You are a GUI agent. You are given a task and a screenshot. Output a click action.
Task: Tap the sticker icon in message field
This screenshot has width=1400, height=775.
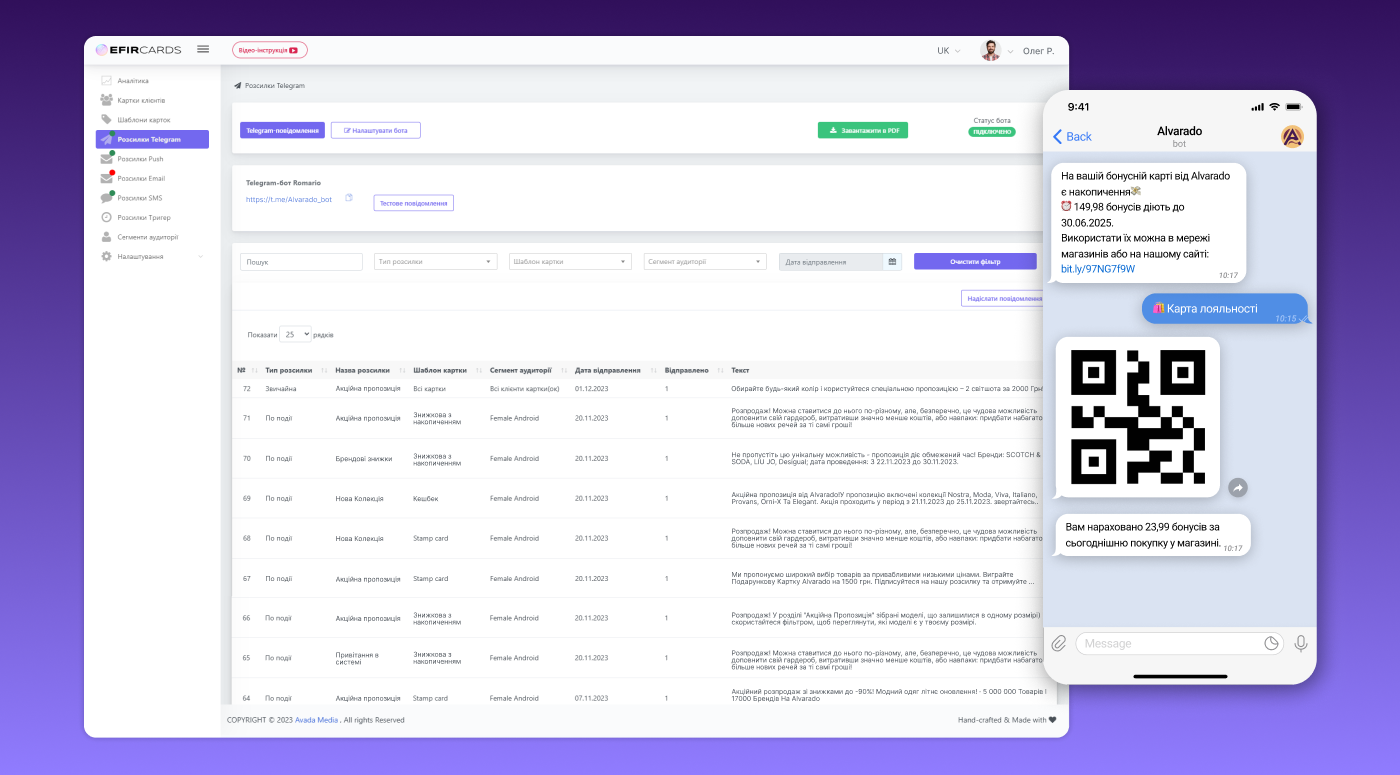coord(1271,643)
